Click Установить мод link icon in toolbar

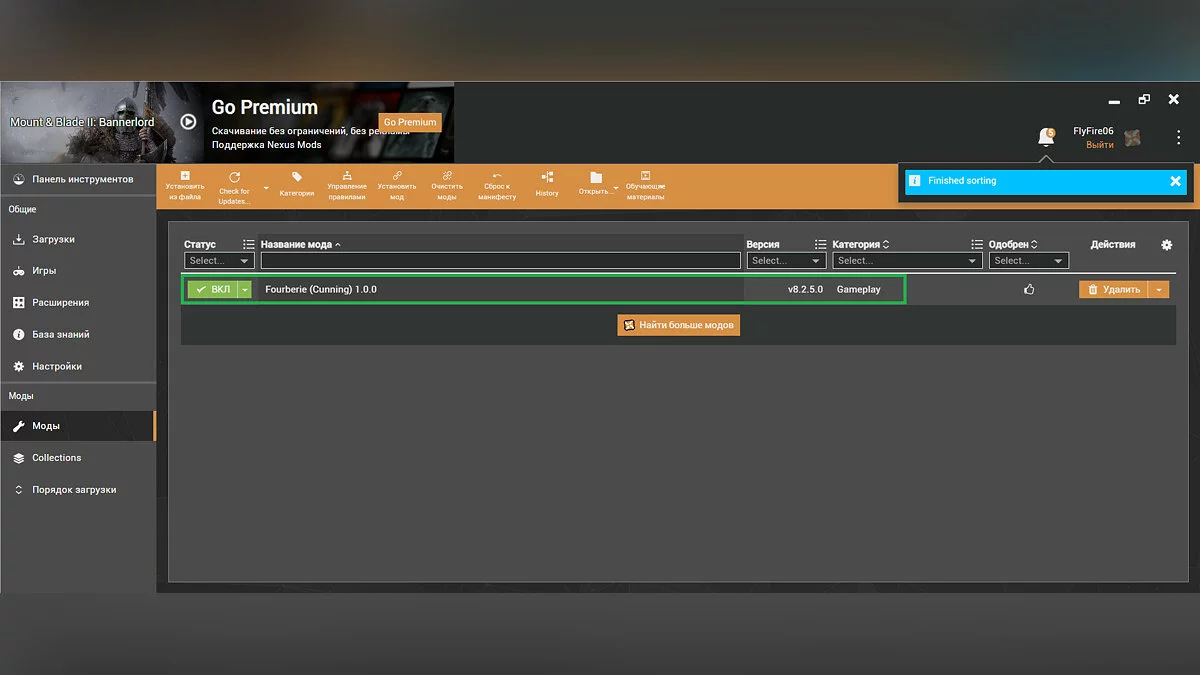click(x=397, y=176)
